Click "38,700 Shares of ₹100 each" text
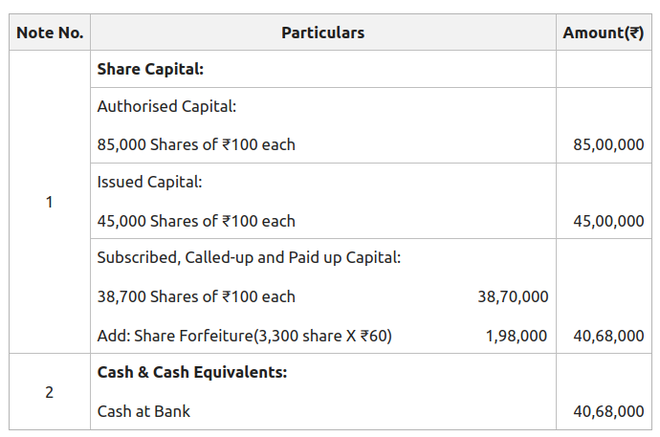The image size is (660, 437). pos(196,296)
